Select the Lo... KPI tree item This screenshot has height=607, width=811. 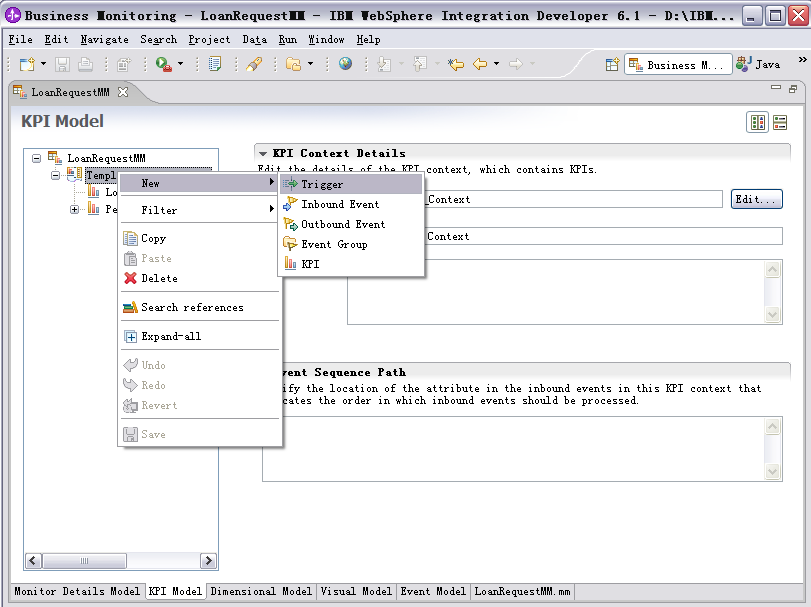(102, 192)
